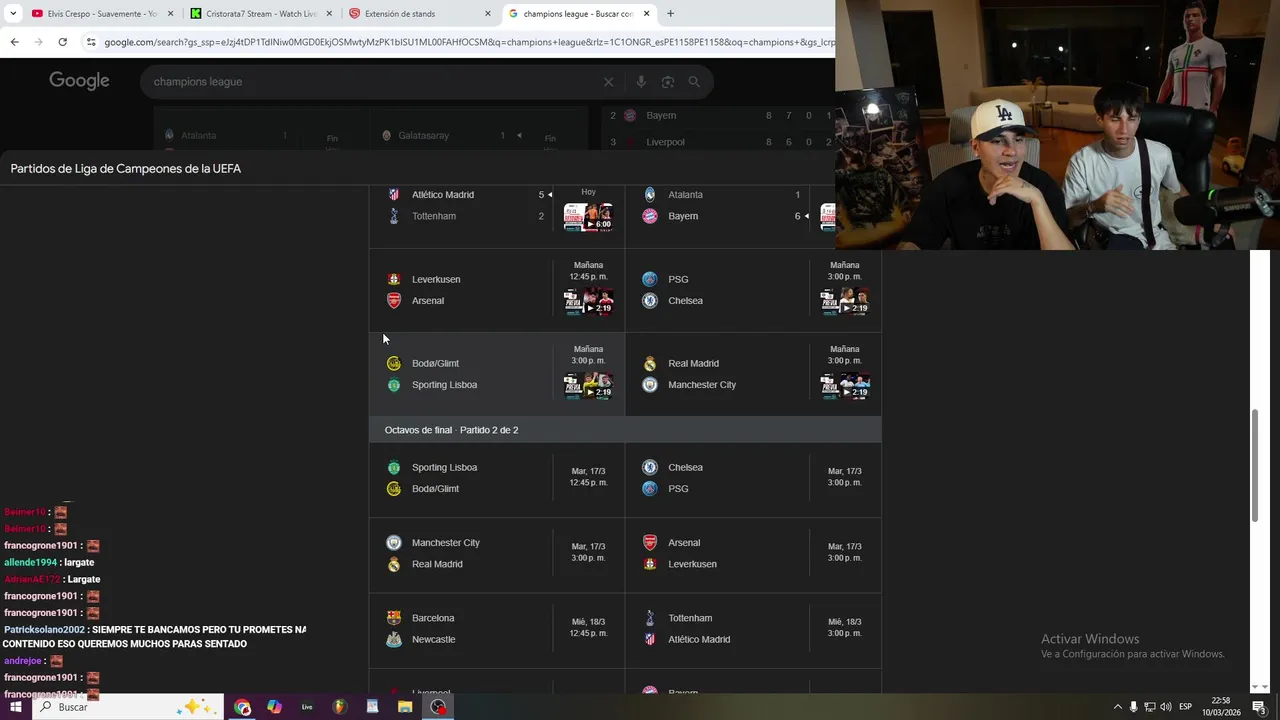Click the Google logo

(x=79, y=81)
